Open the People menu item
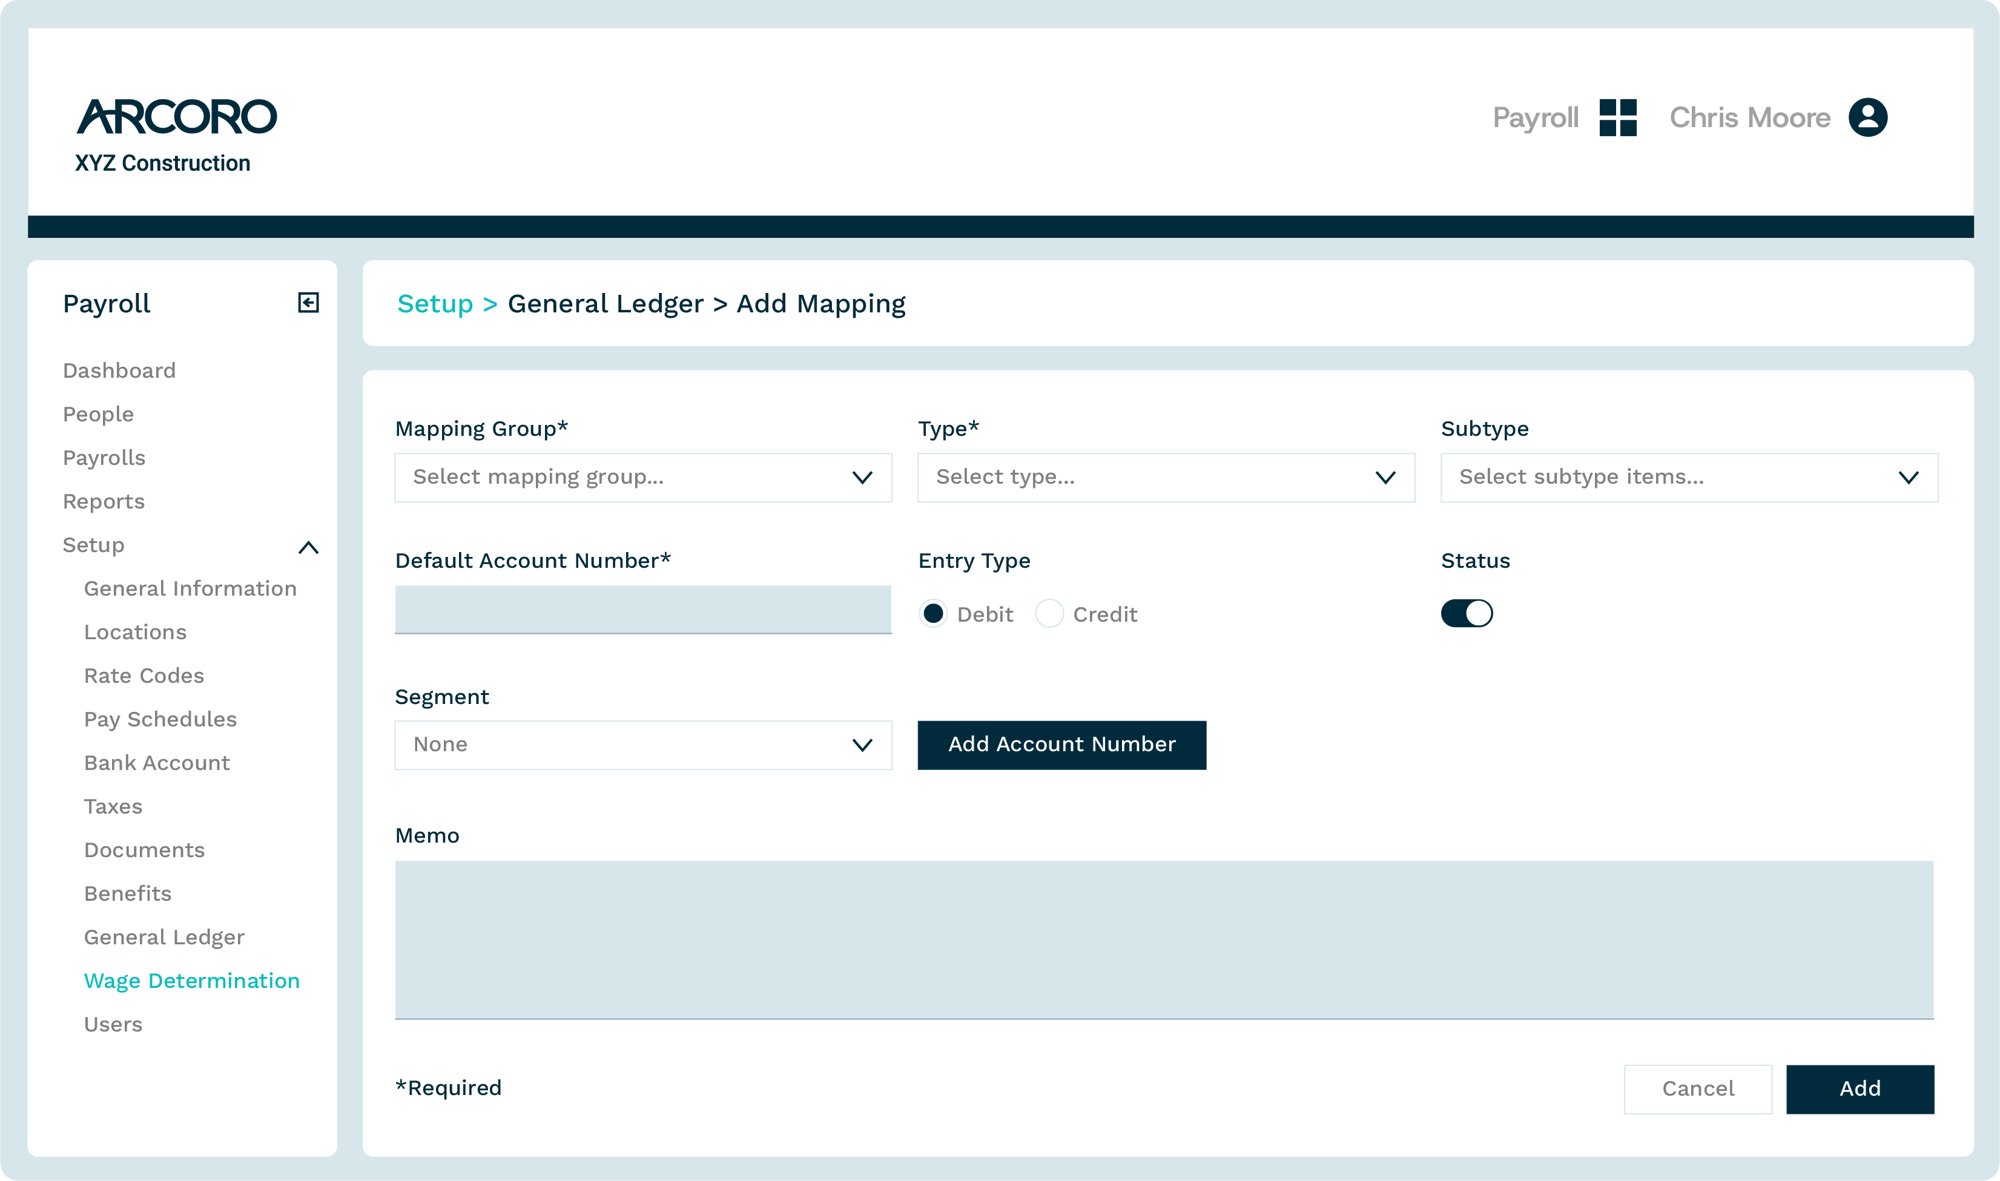 click(98, 414)
